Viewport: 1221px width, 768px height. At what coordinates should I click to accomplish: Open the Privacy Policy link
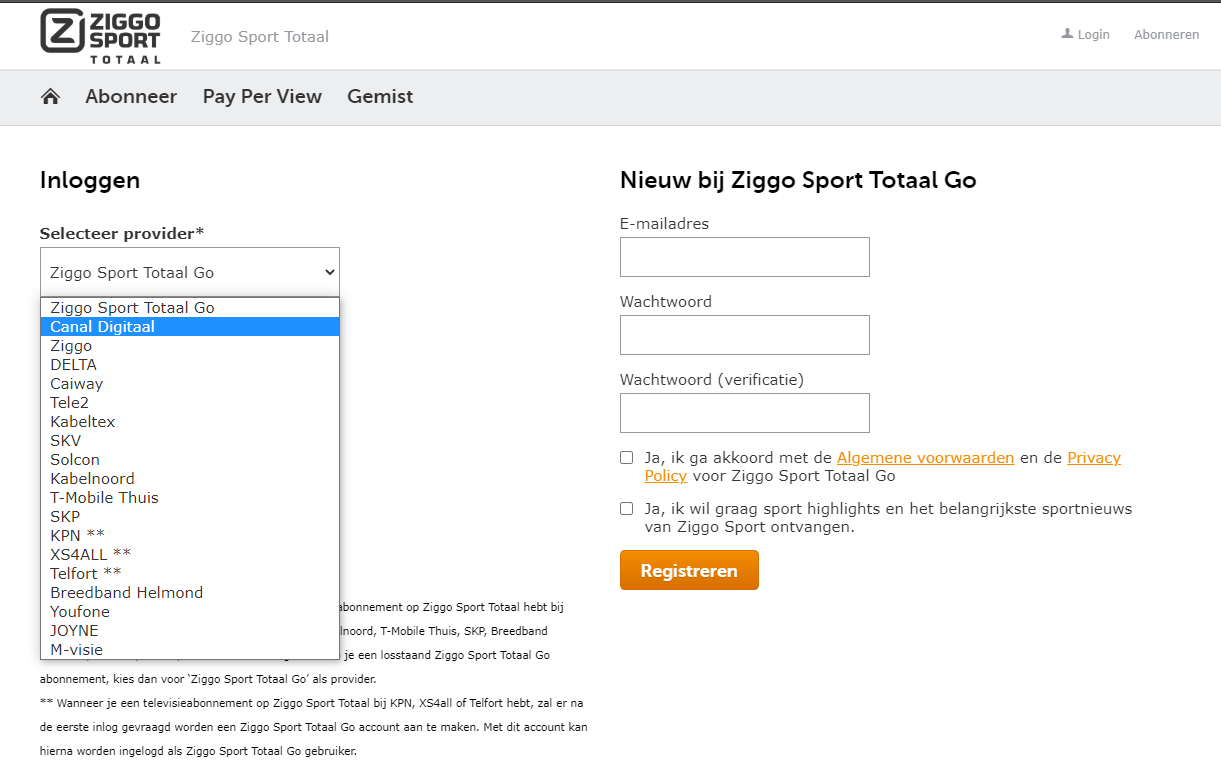coord(1094,458)
